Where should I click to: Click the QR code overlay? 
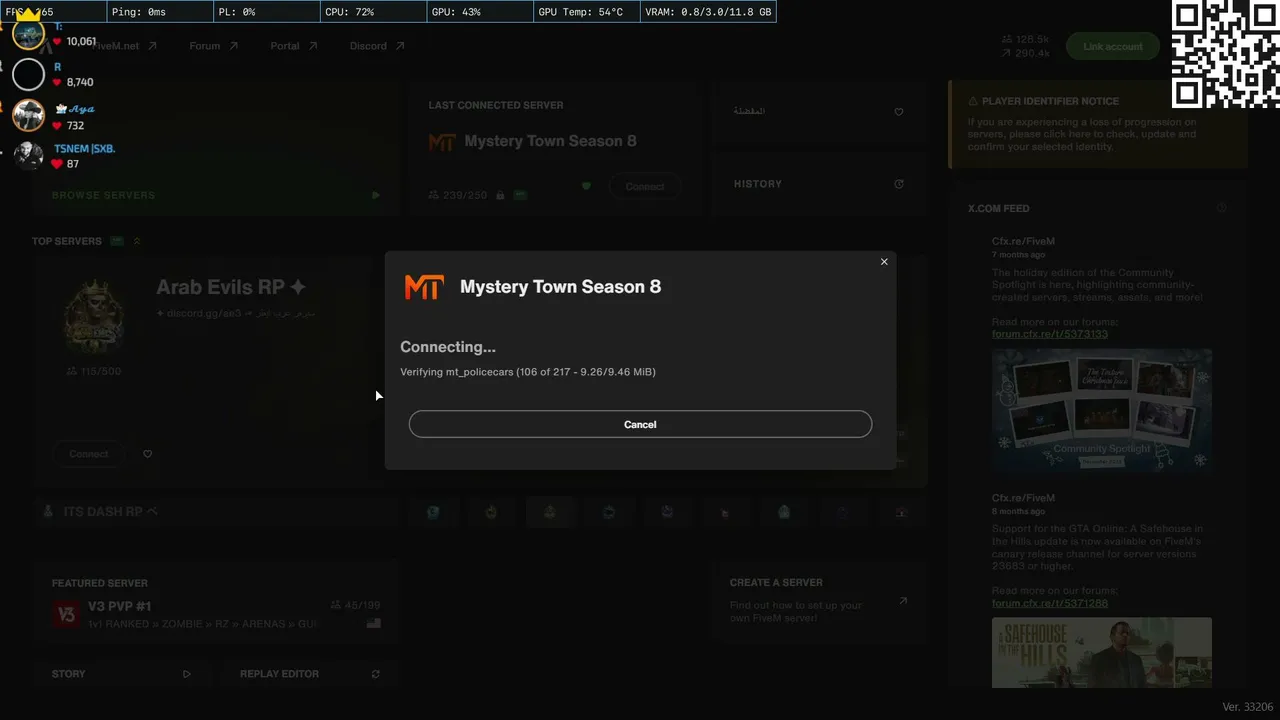click(x=1225, y=55)
